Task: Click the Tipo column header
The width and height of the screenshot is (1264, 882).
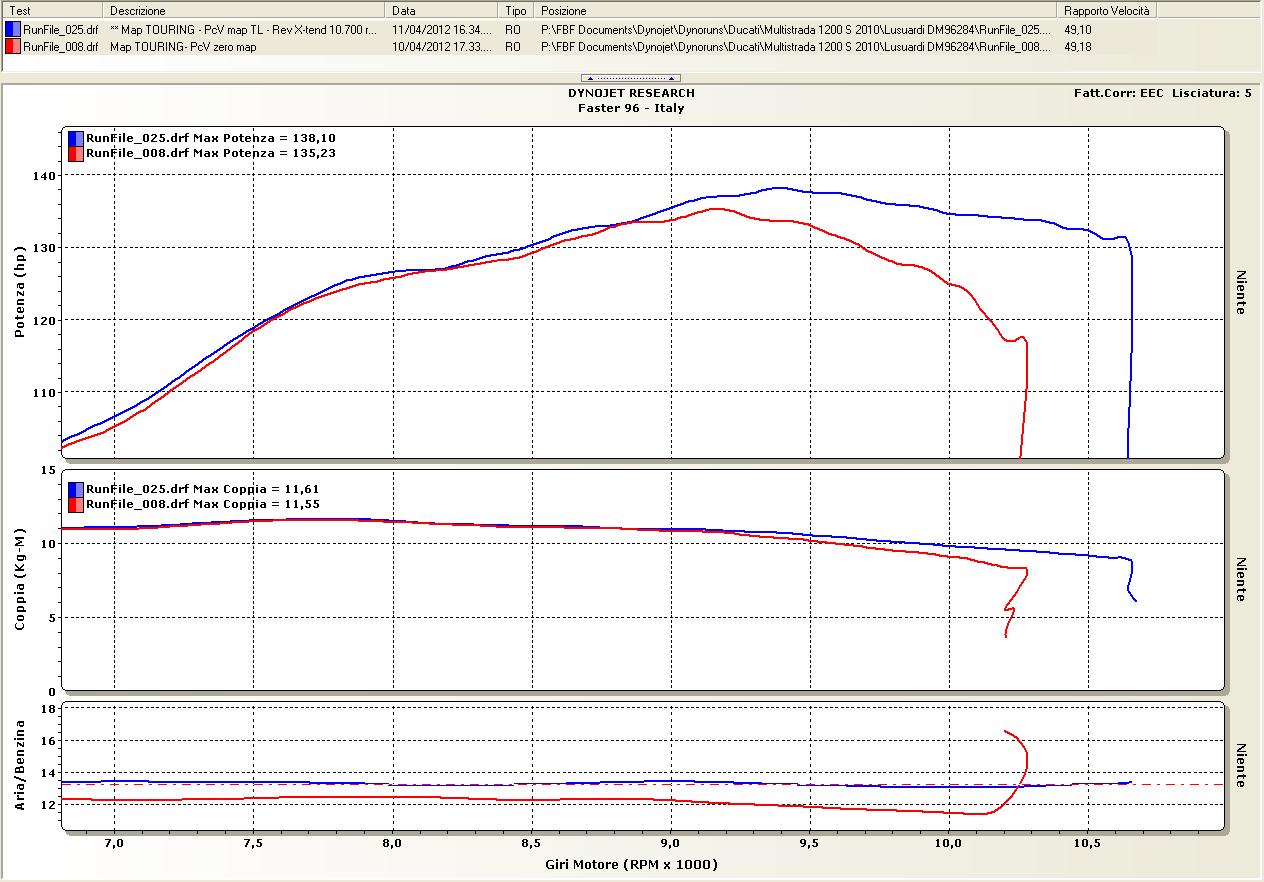Action: point(517,10)
